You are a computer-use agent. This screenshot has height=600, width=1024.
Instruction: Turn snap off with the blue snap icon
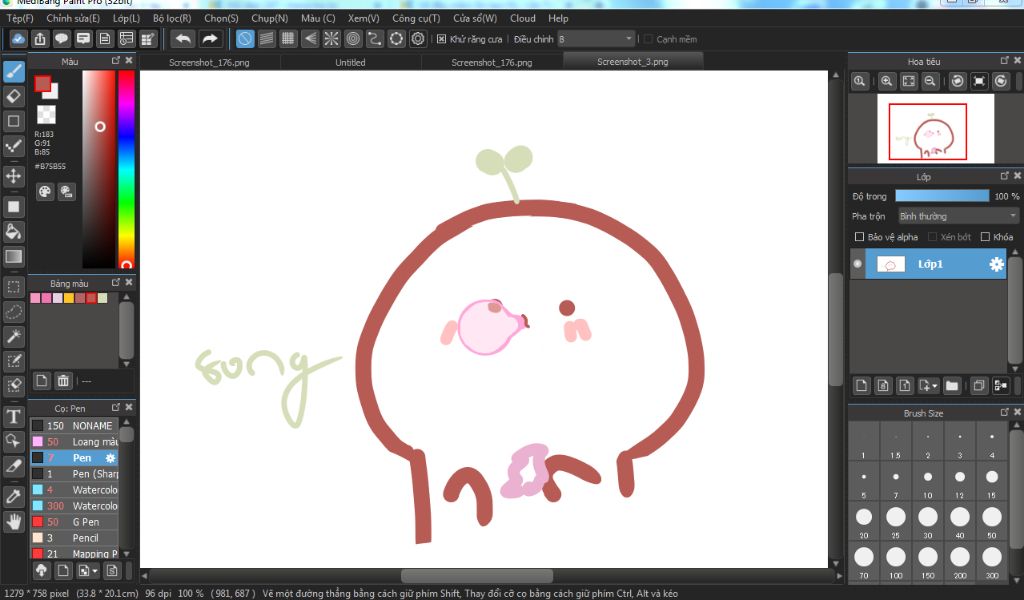pyautogui.click(x=245, y=39)
